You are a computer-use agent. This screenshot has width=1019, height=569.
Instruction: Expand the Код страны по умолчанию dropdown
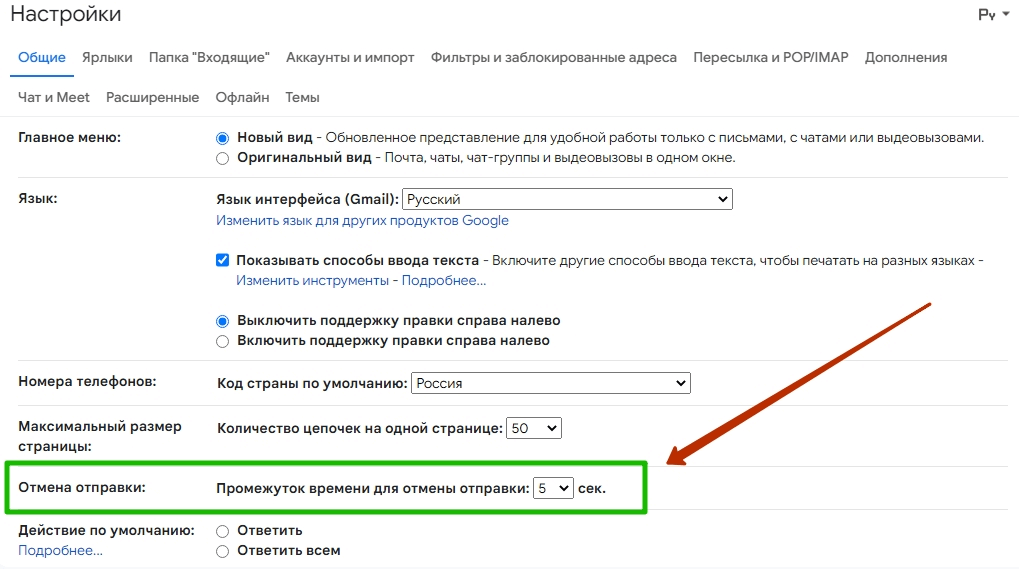tap(551, 383)
